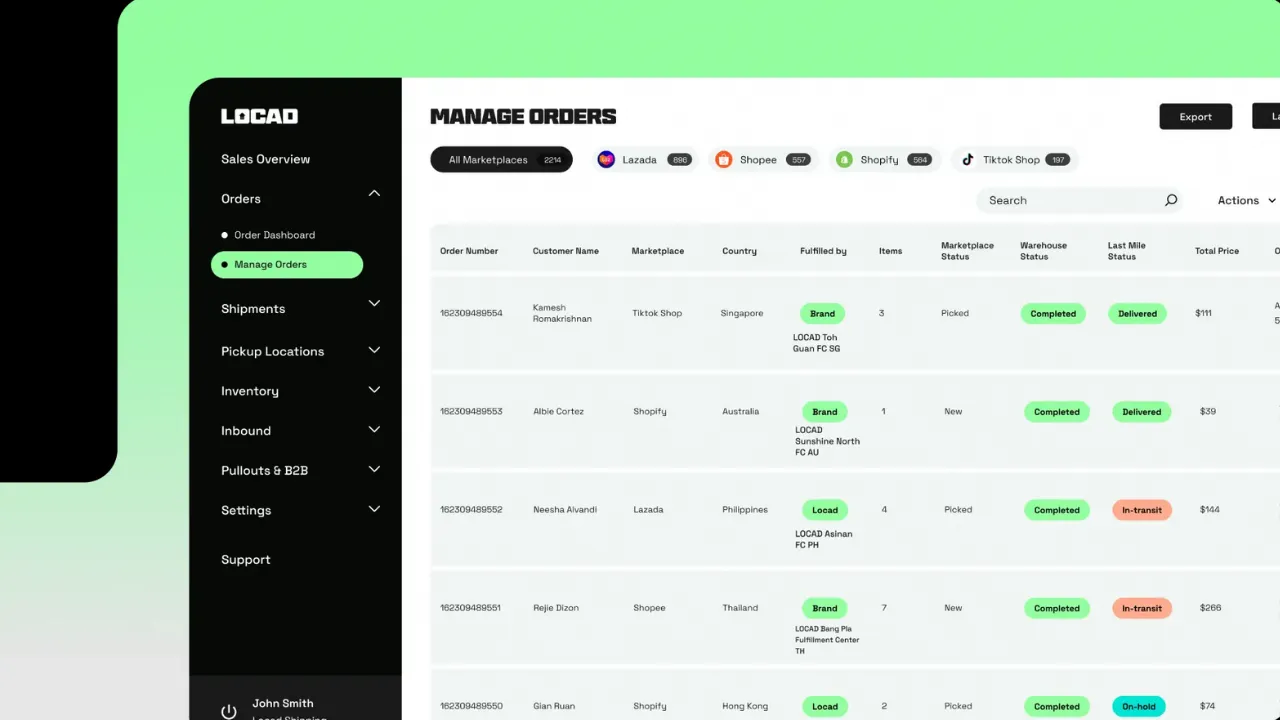This screenshot has height=720, width=1280.
Task: Open the Actions dropdown
Action: (x=1243, y=200)
